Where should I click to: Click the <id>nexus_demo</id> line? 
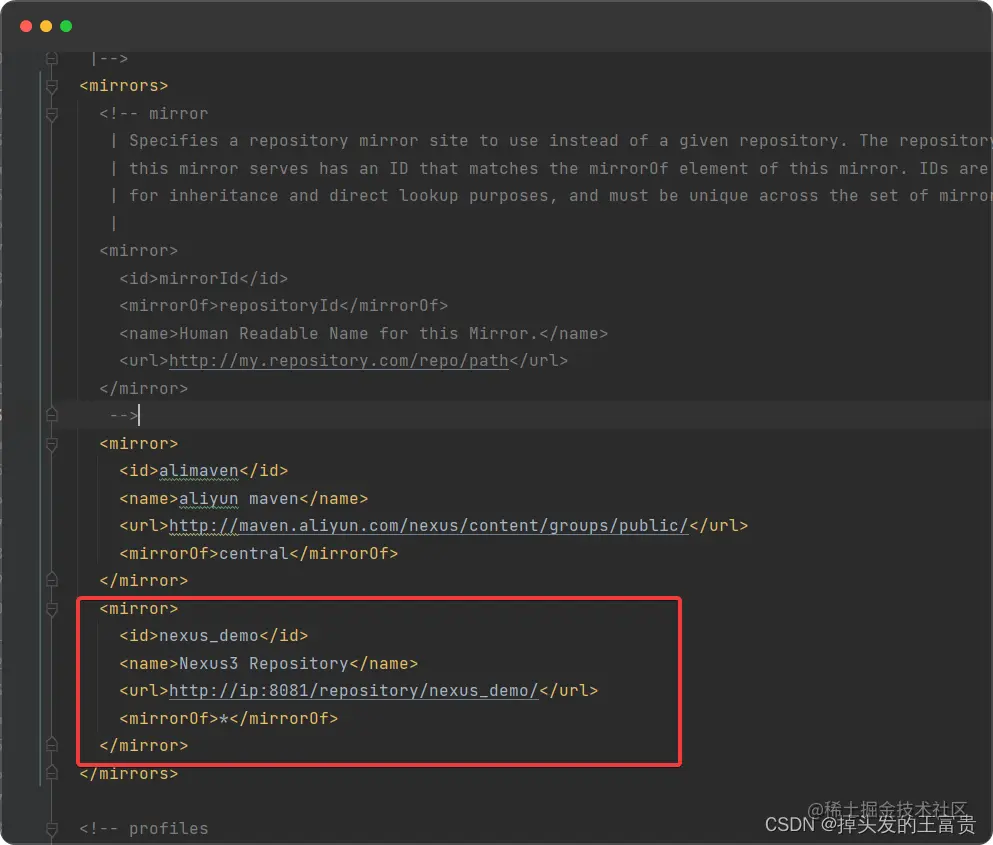tap(214, 636)
